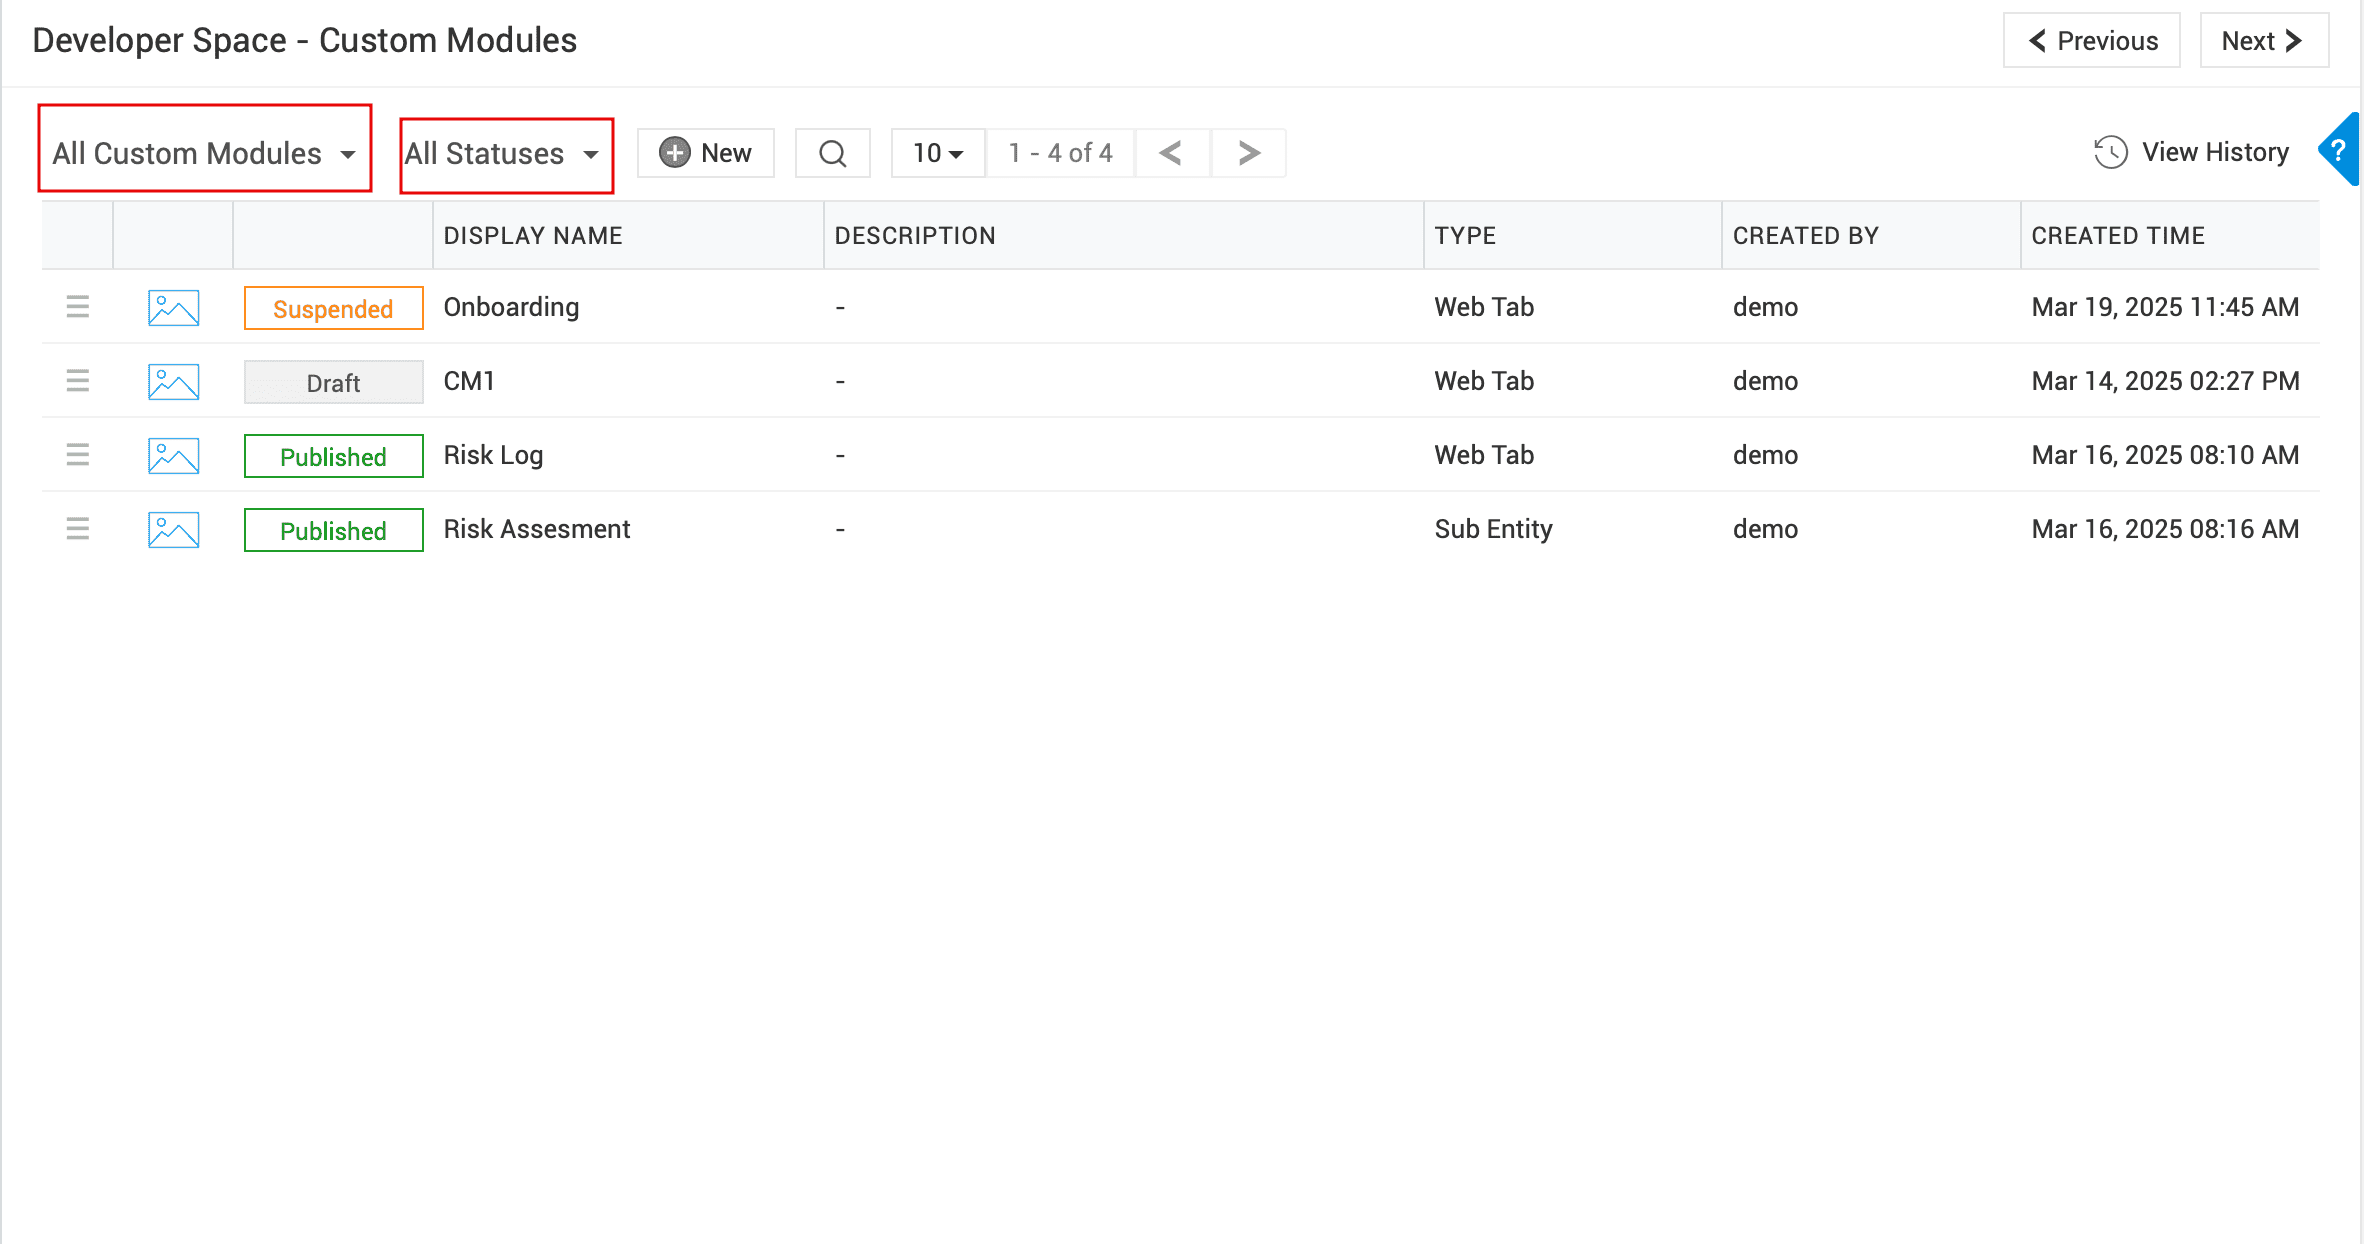
Task: Click the search magnifier icon
Action: [x=832, y=153]
